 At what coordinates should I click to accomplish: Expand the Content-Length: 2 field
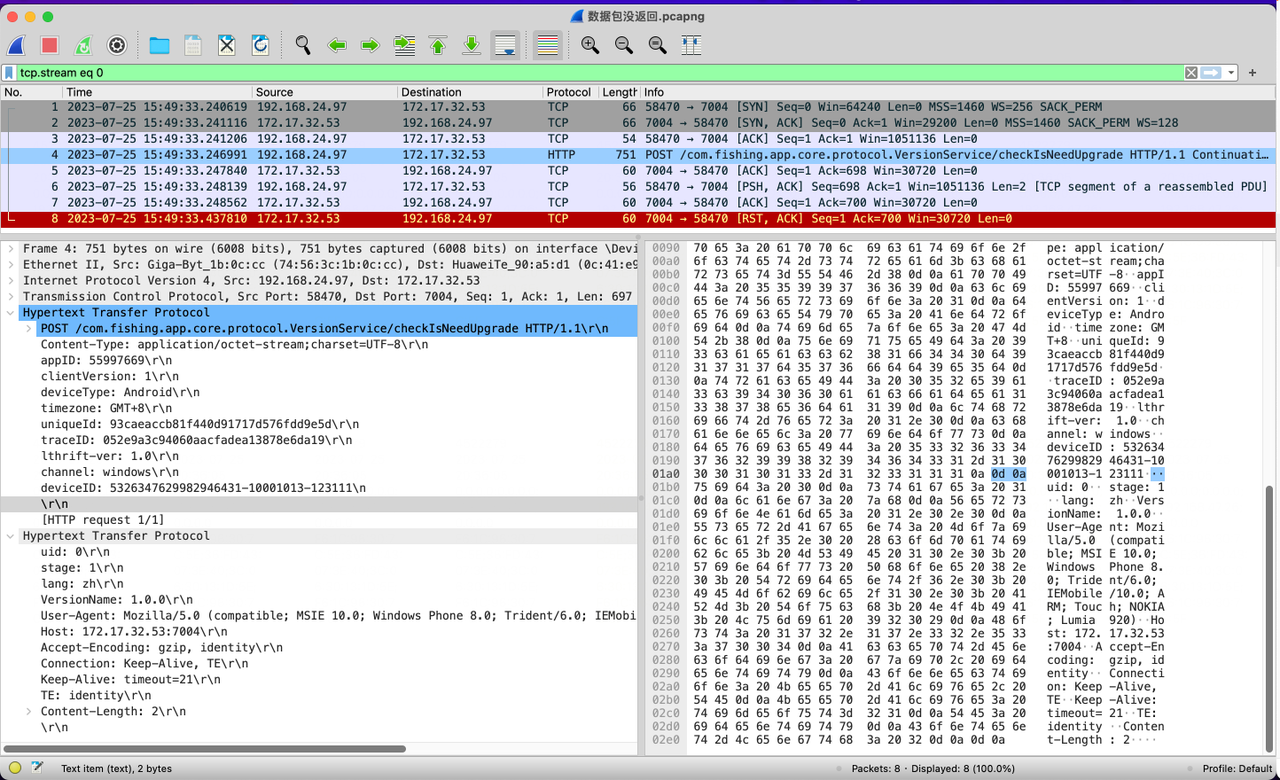[29, 712]
